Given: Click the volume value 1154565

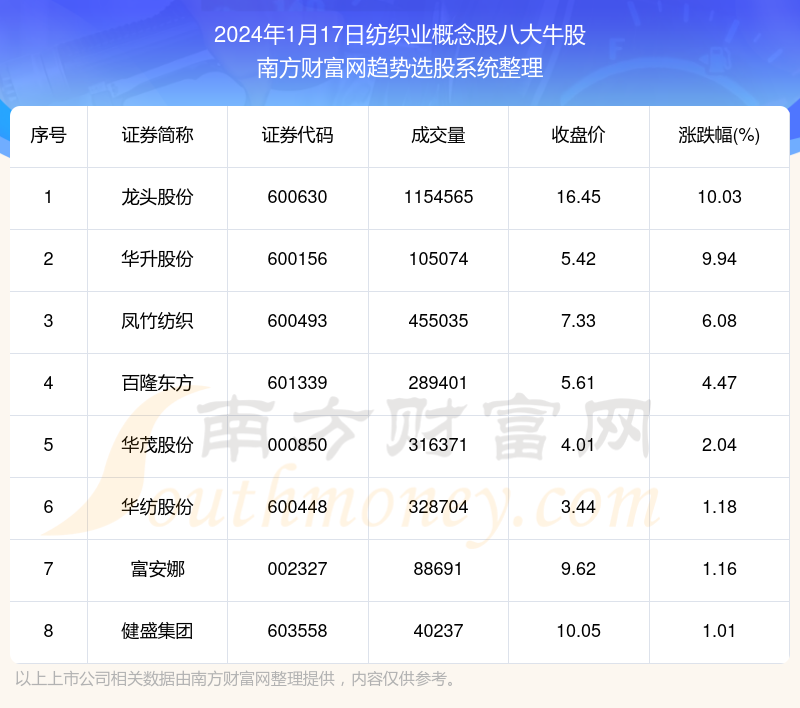Looking at the screenshot, I should tap(437, 197).
